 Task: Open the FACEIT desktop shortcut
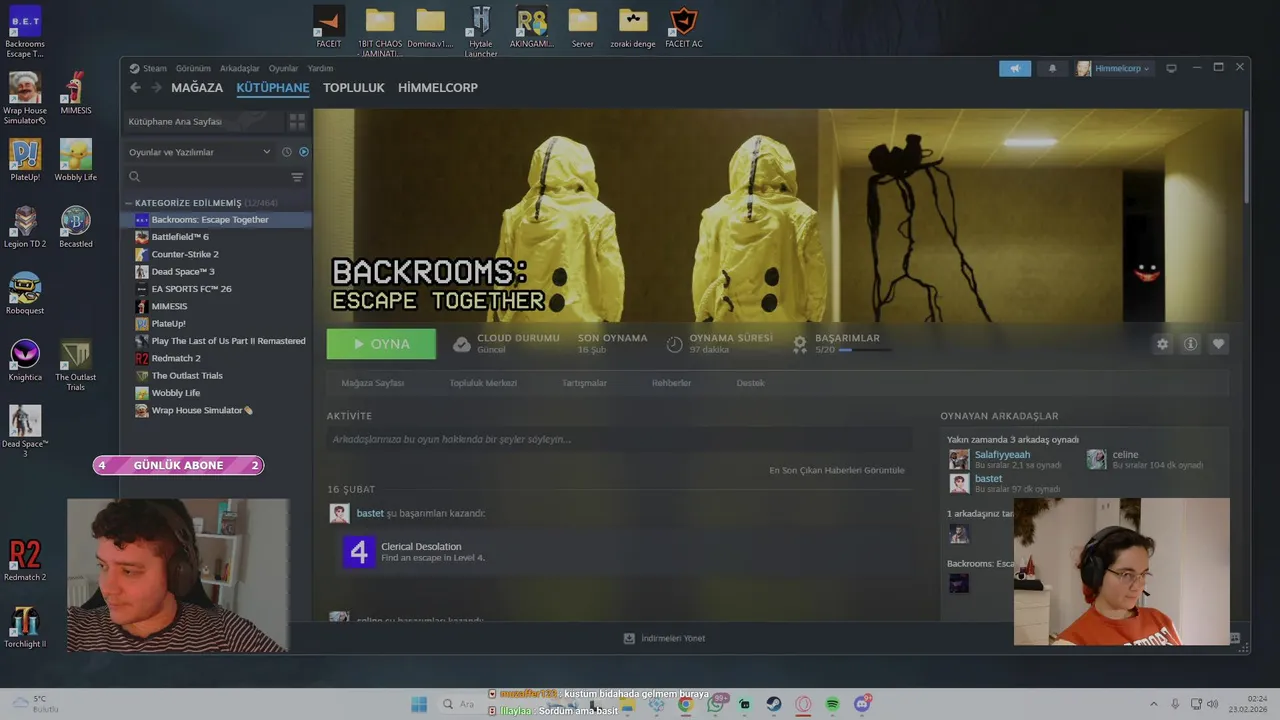(x=328, y=27)
